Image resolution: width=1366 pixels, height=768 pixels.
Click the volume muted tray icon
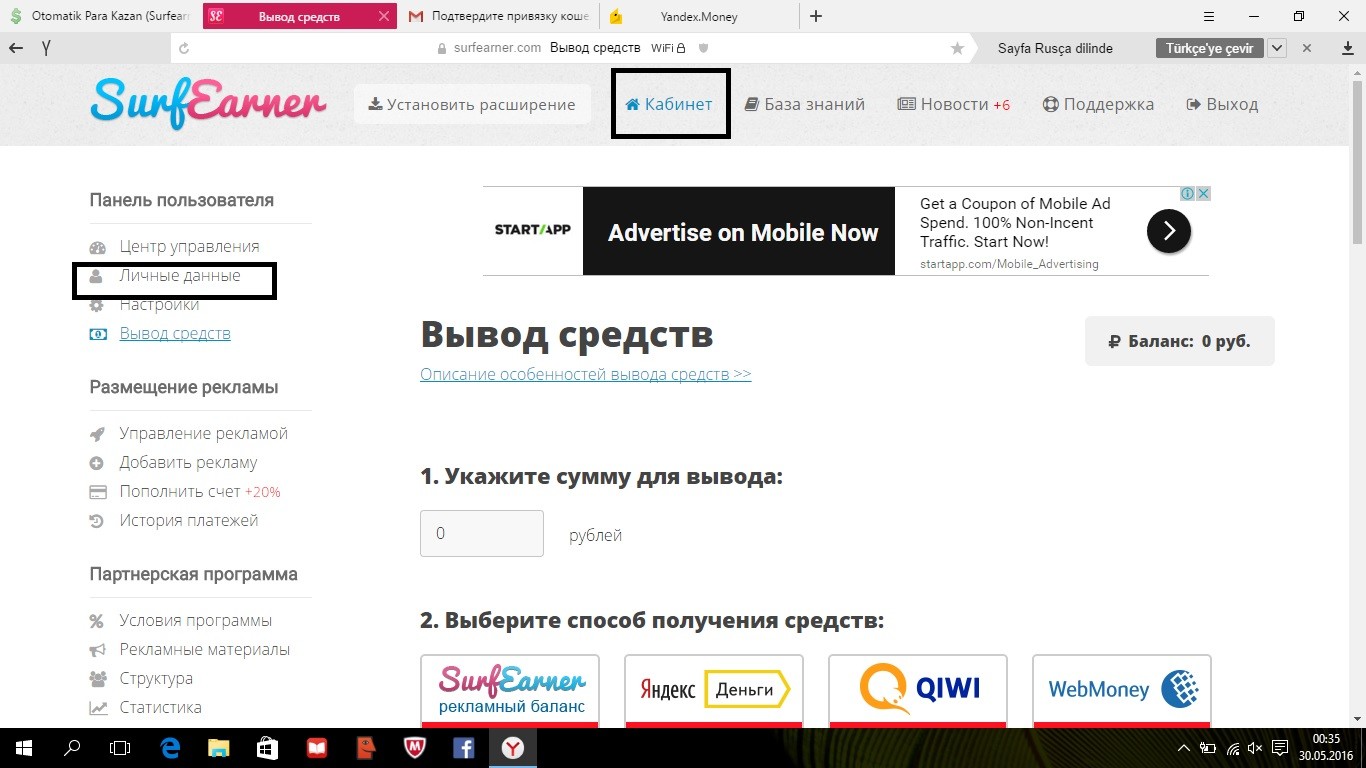tap(1256, 747)
